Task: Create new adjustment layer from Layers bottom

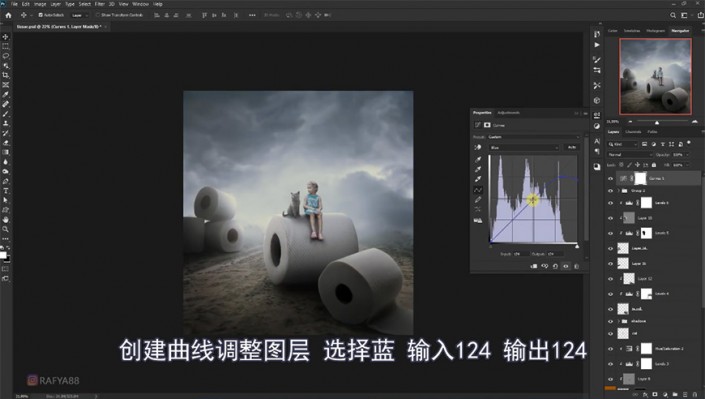Action: (665, 395)
